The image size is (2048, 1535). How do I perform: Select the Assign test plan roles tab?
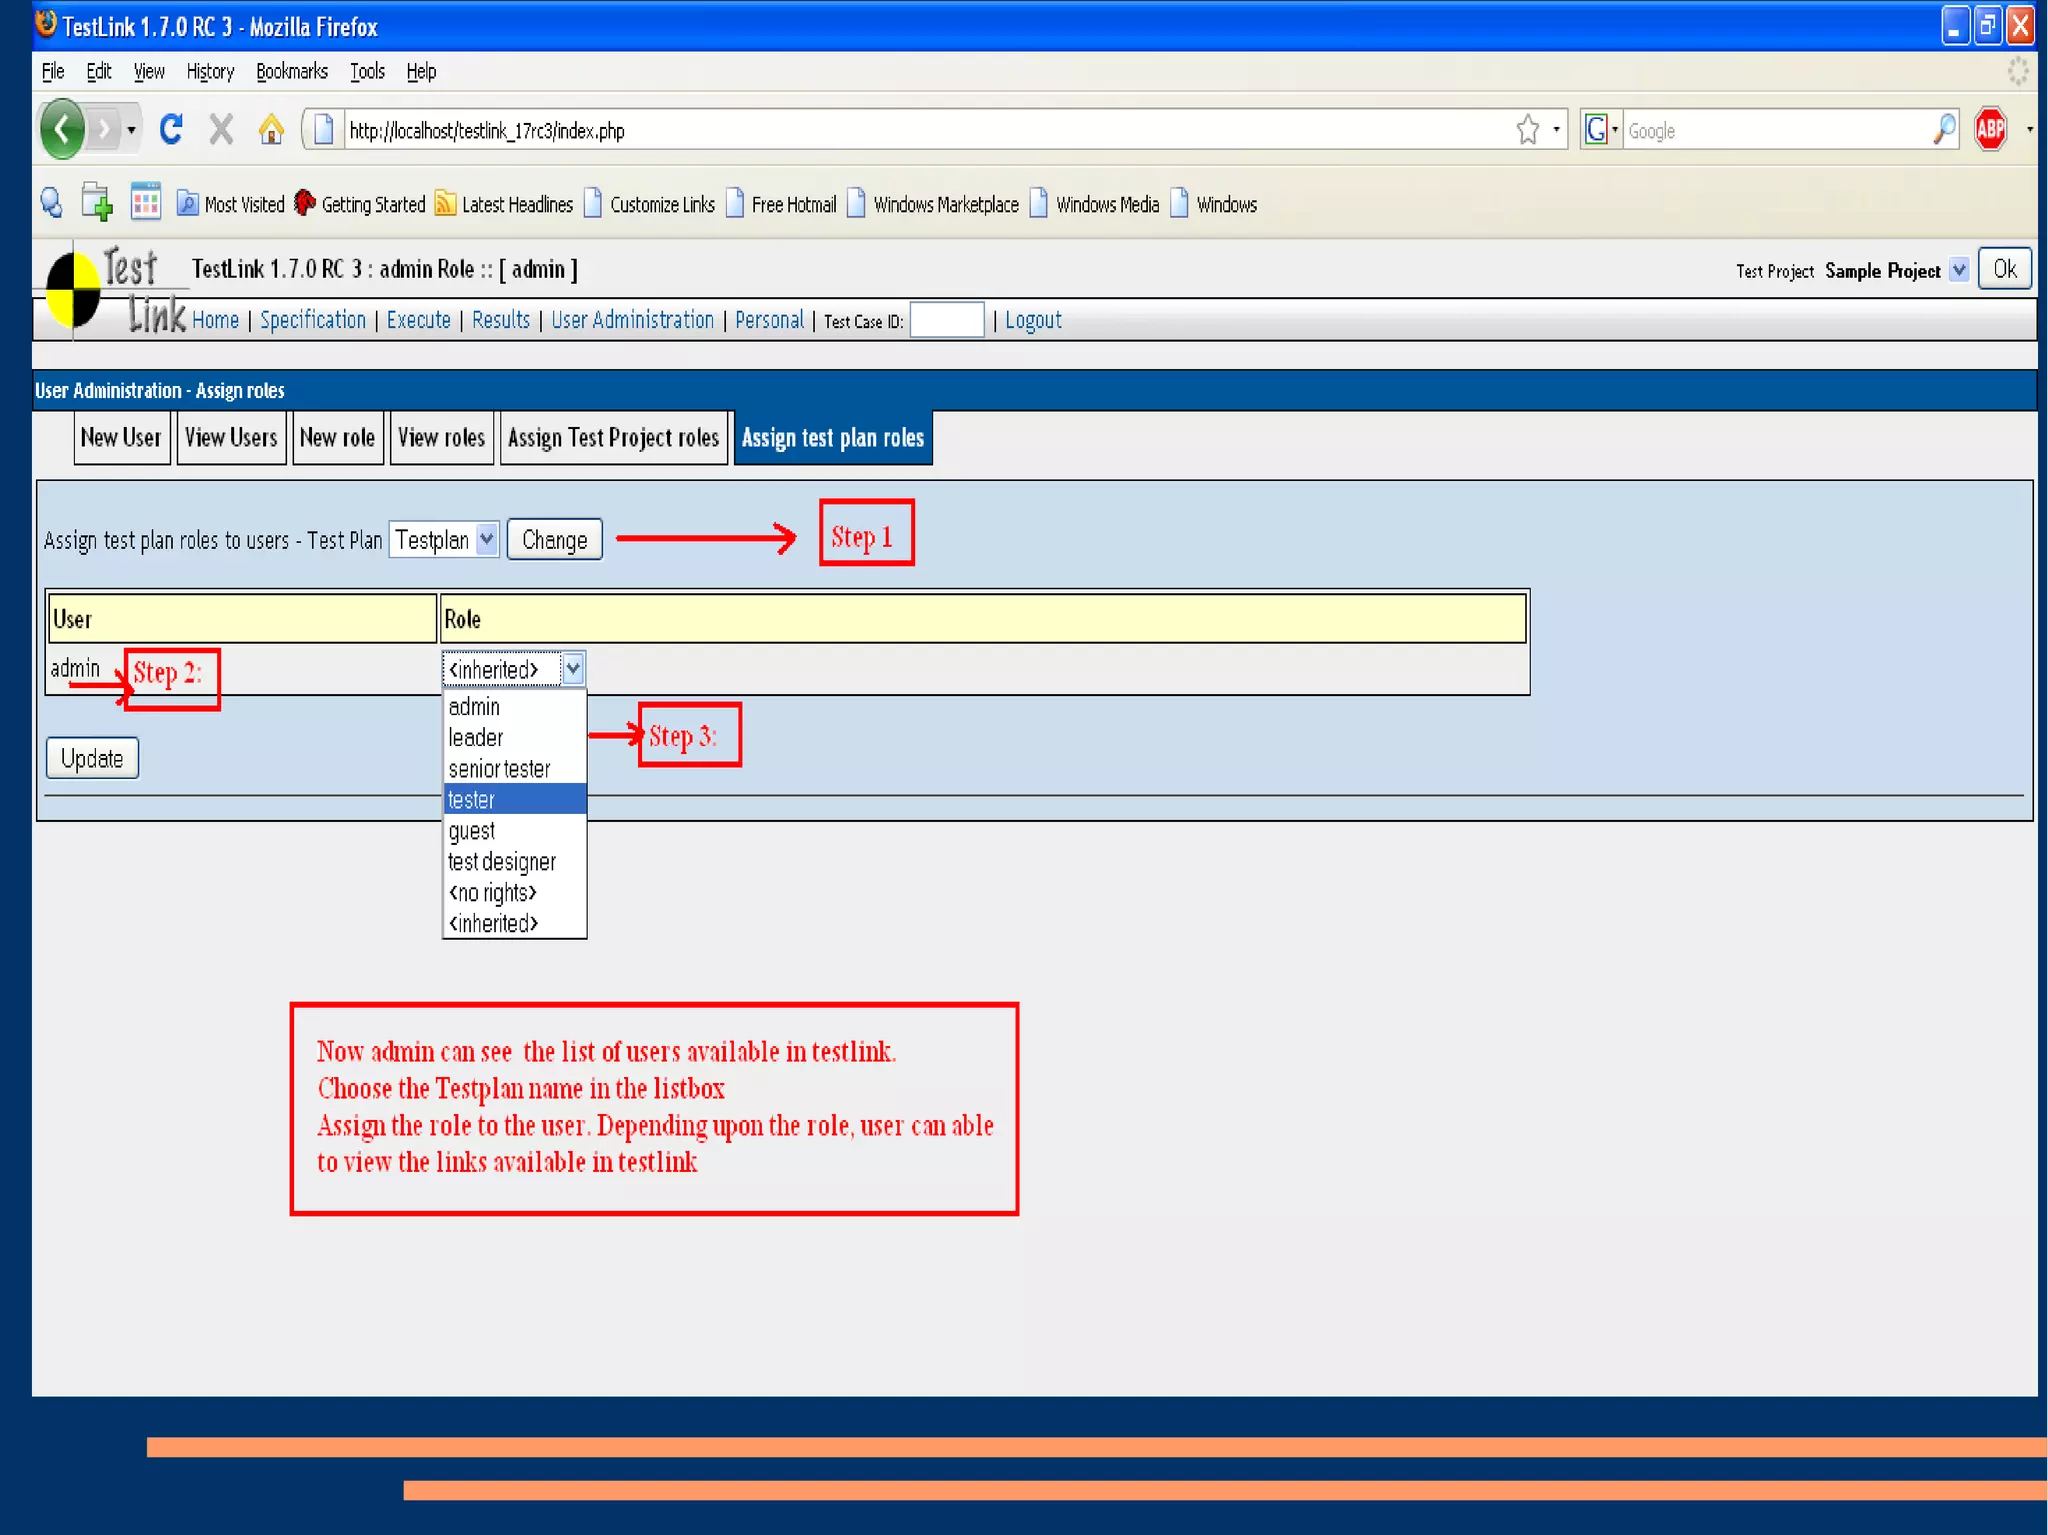833,438
